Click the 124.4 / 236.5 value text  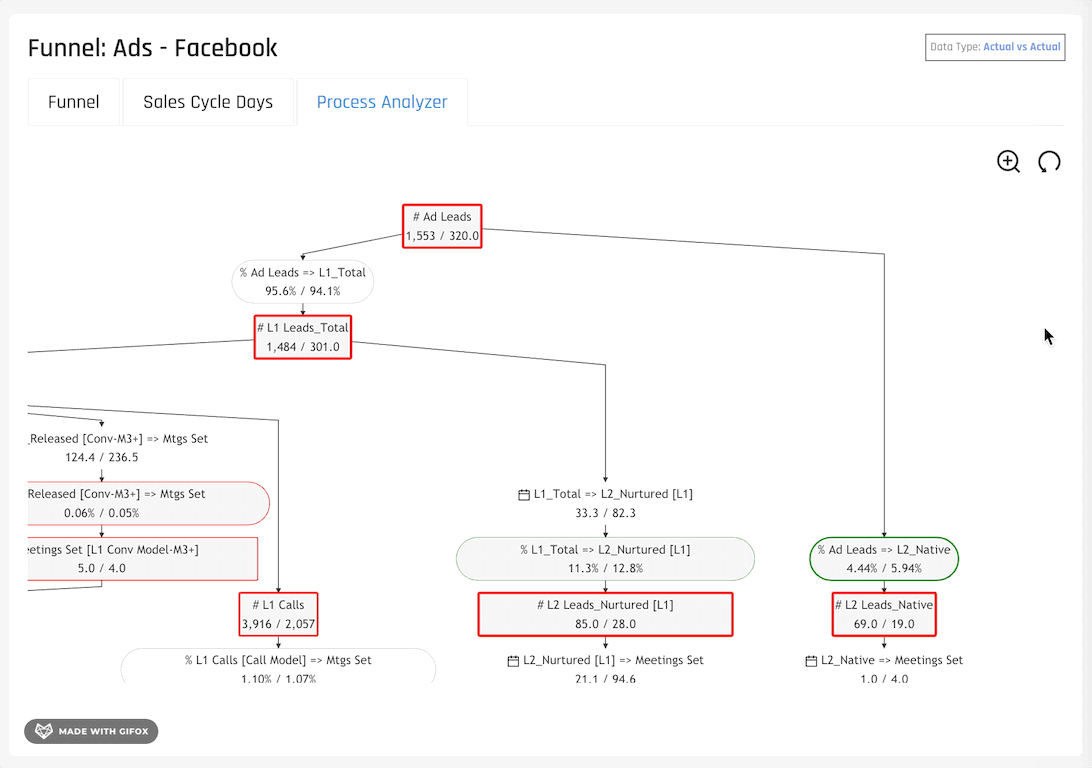pos(102,457)
